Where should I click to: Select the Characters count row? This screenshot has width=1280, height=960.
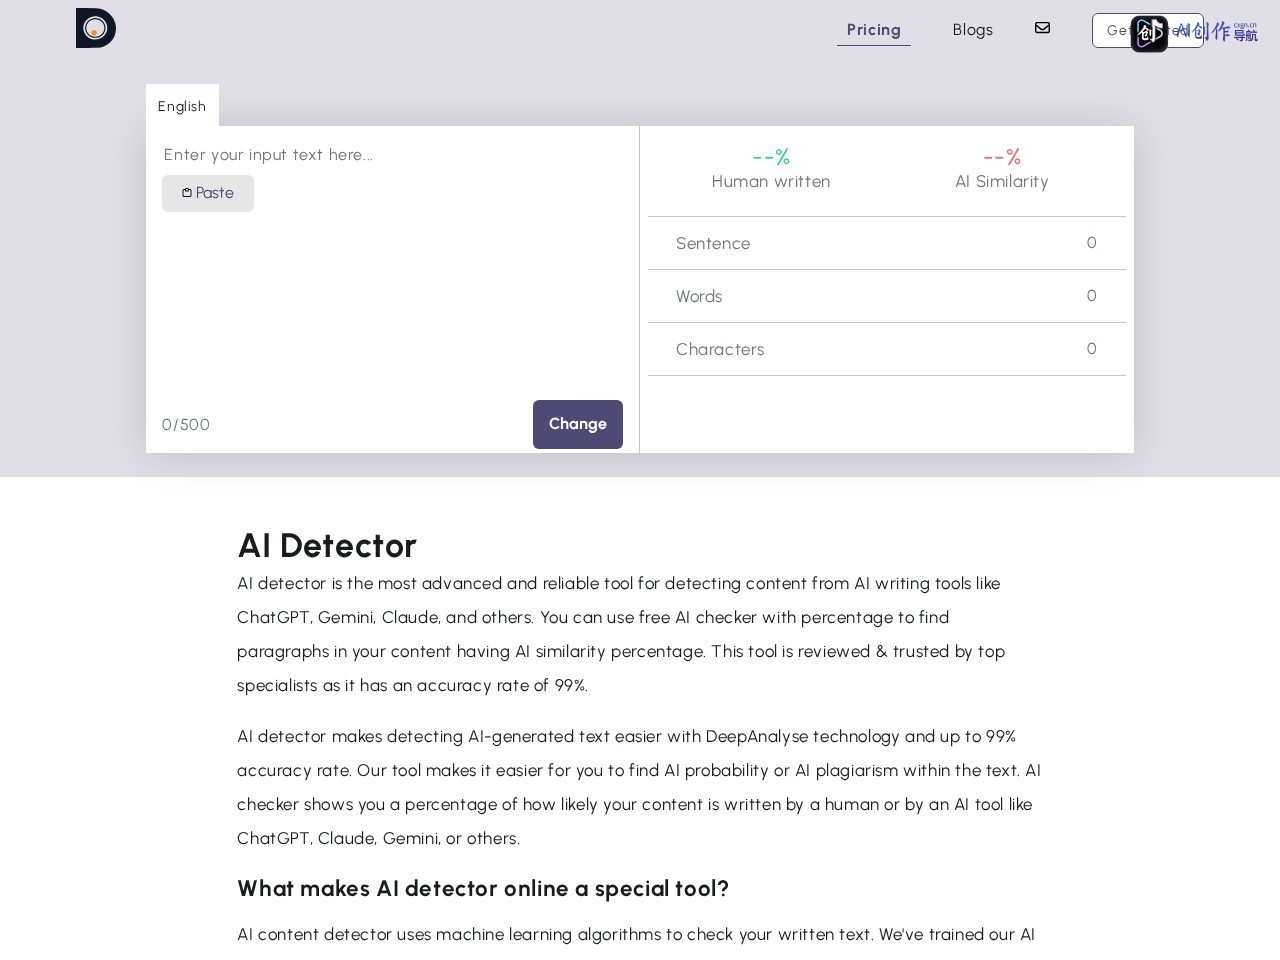pos(887,349)
